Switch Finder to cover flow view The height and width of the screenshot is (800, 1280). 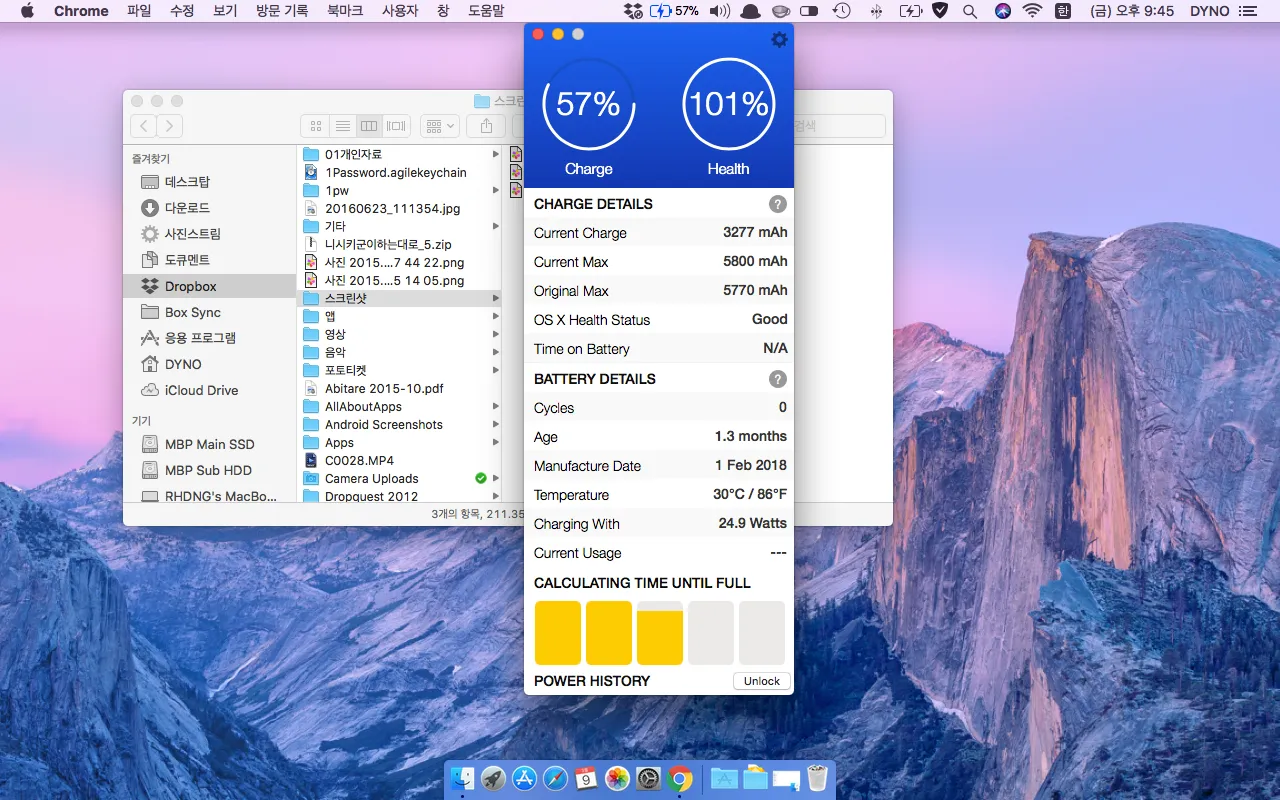tap(396, 126)
